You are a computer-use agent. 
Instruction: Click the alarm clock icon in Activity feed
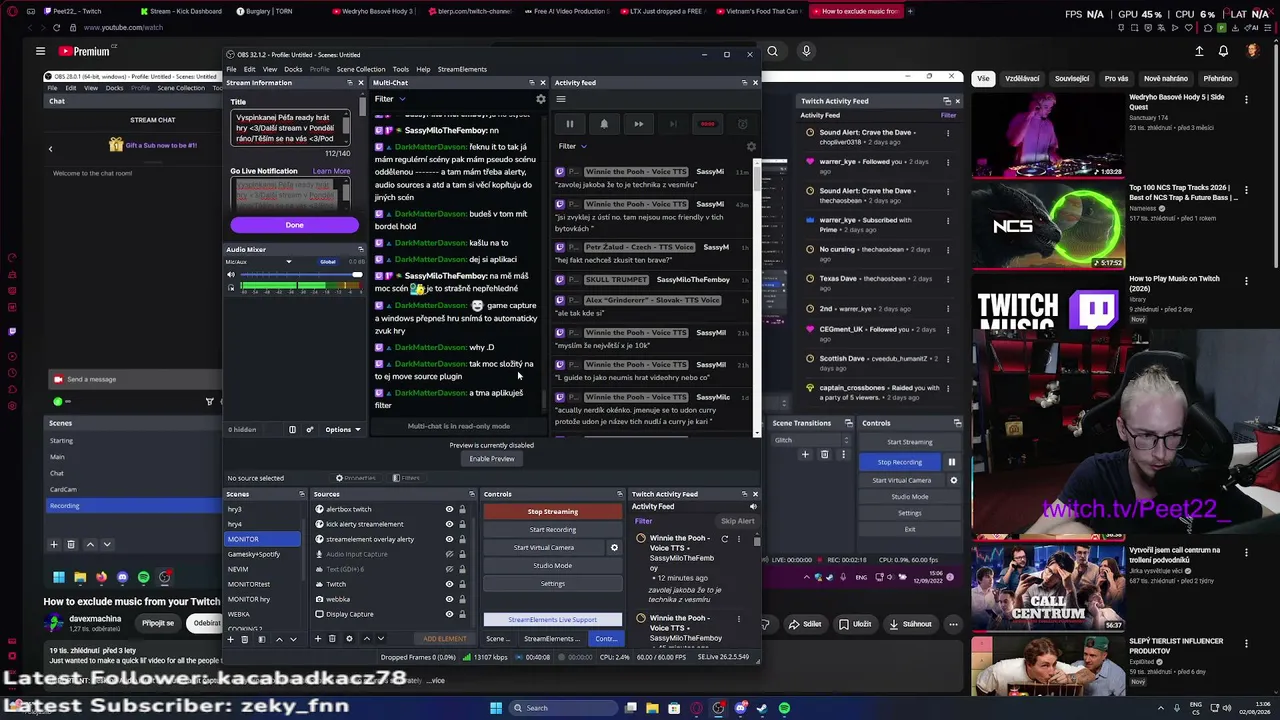(x=742, y=124)
